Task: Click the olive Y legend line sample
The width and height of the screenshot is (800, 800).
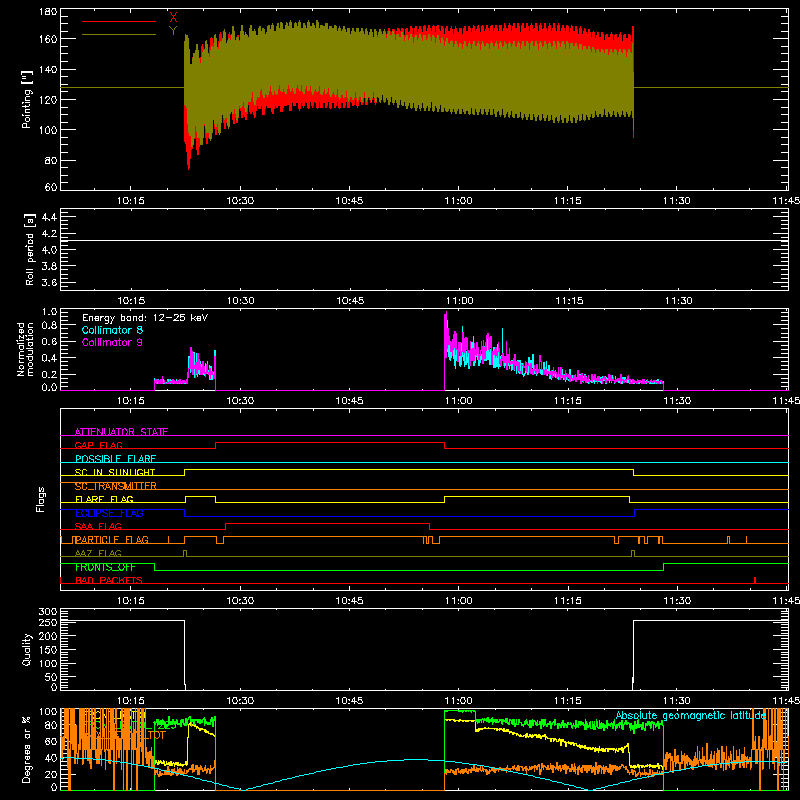Action: coord(119,34)
